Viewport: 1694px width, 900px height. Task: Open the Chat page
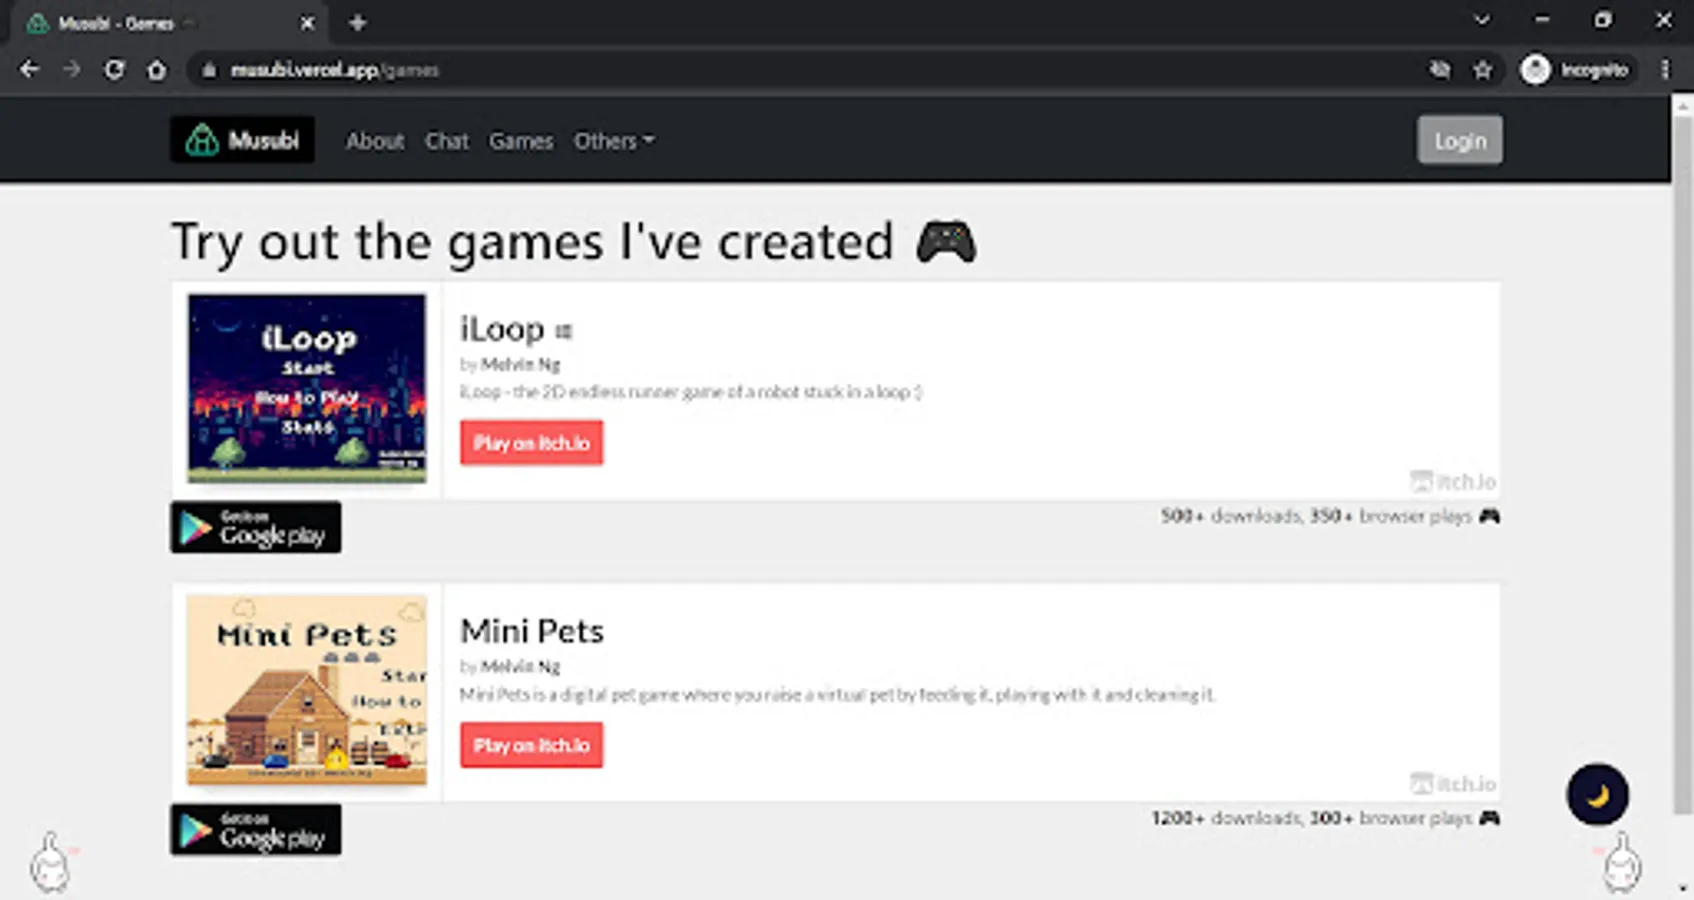coord(446,141)
